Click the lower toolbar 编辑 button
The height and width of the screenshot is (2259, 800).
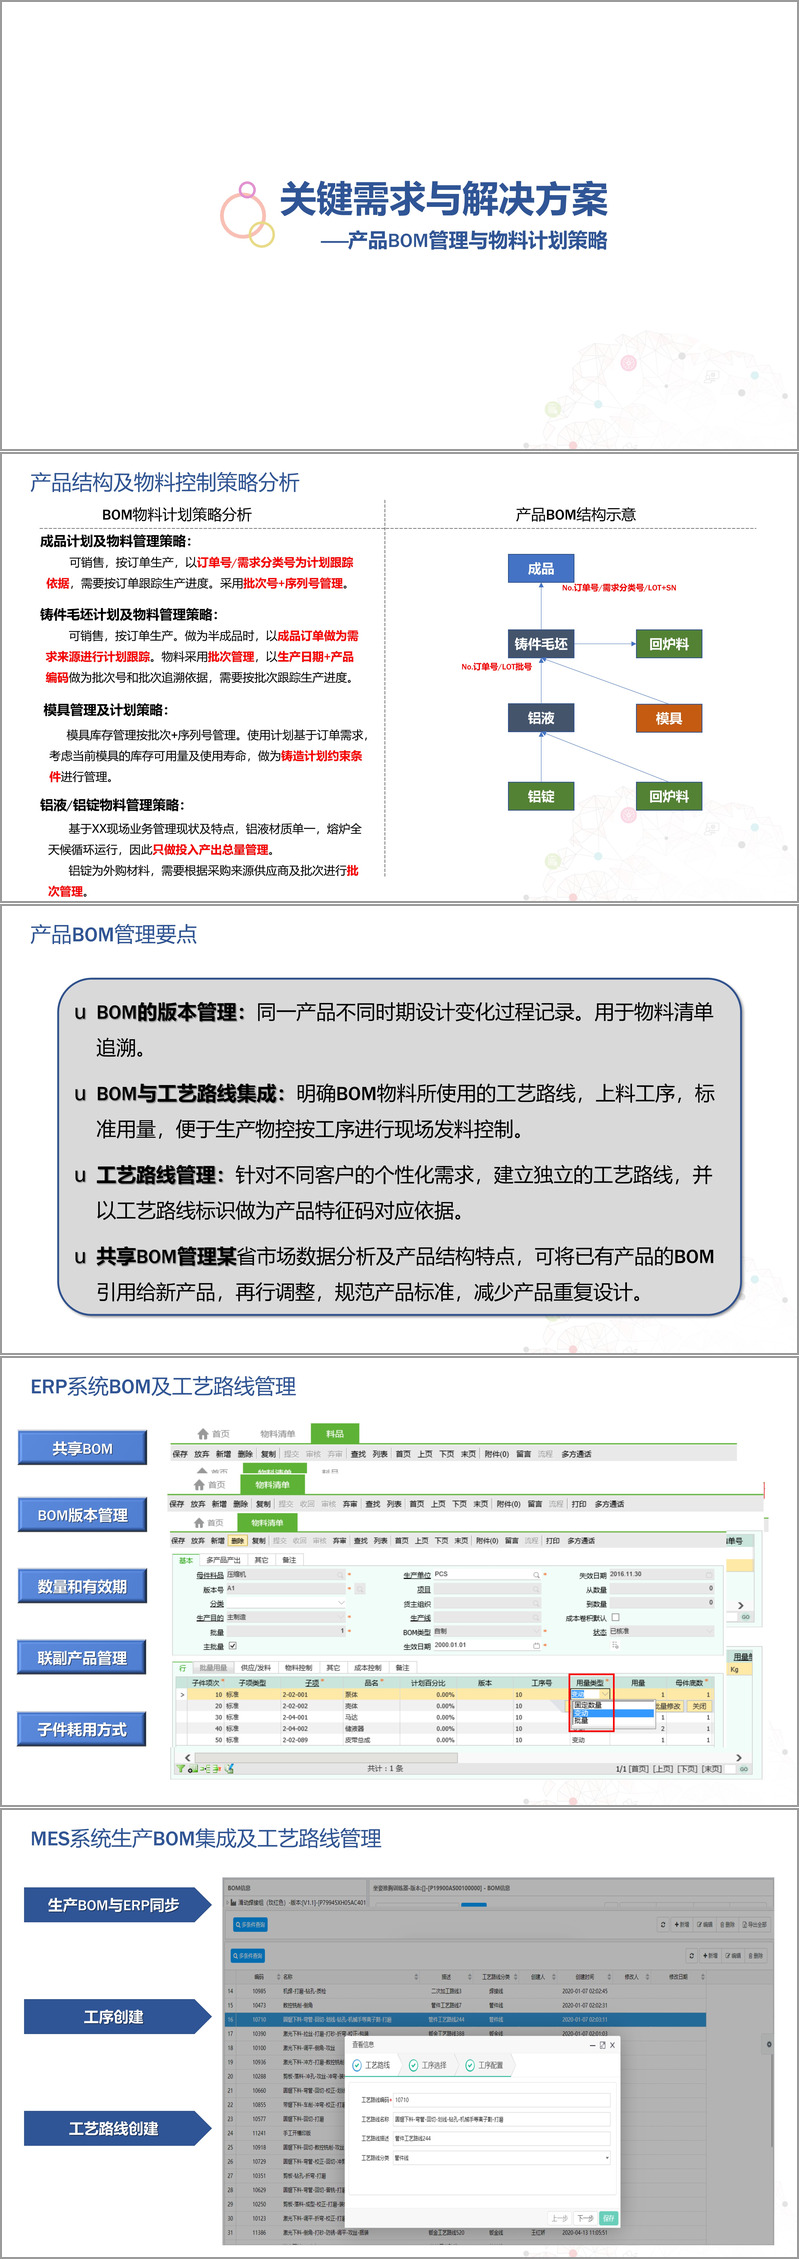[x=734, y=1955]
